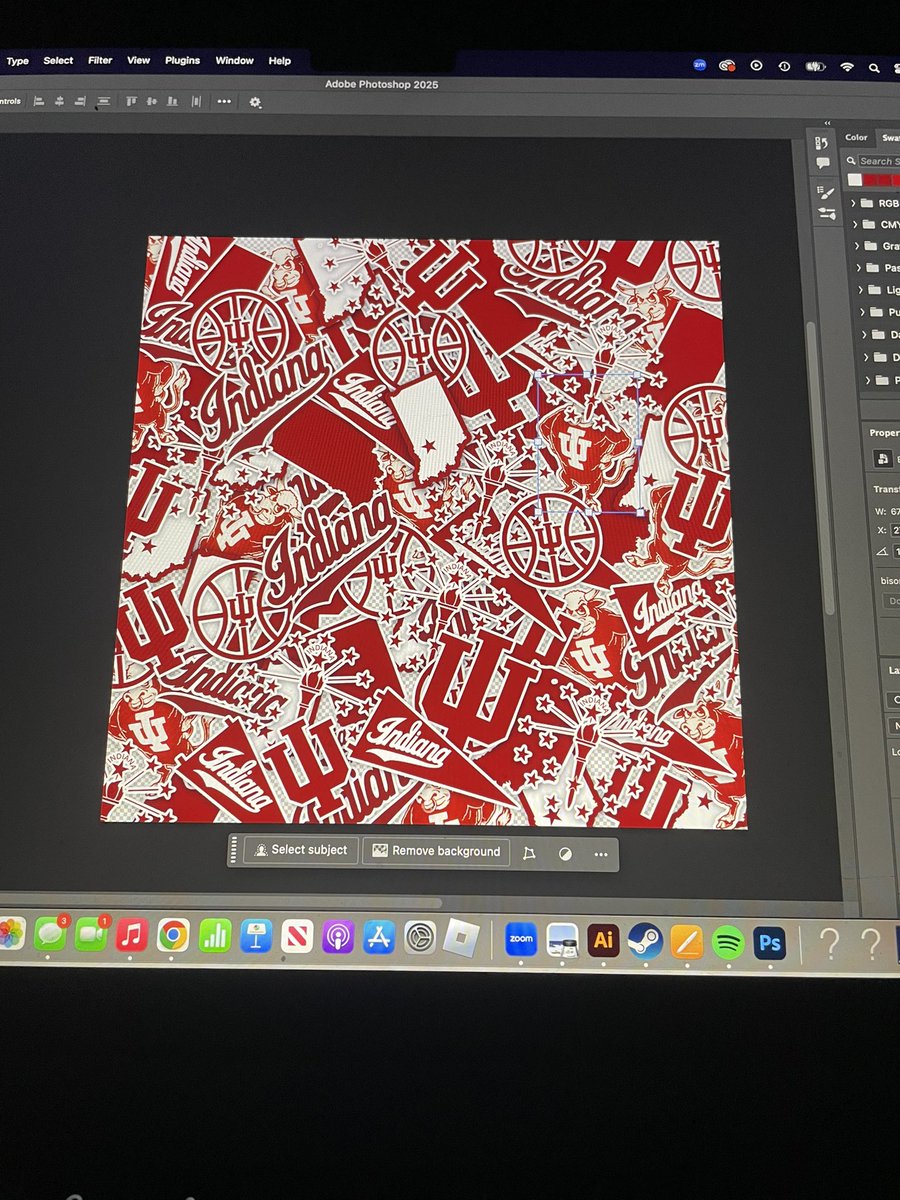Switch to the Swatches panel tab
The height and width of the screenshot is (1200, 900).
click(890, 139)
